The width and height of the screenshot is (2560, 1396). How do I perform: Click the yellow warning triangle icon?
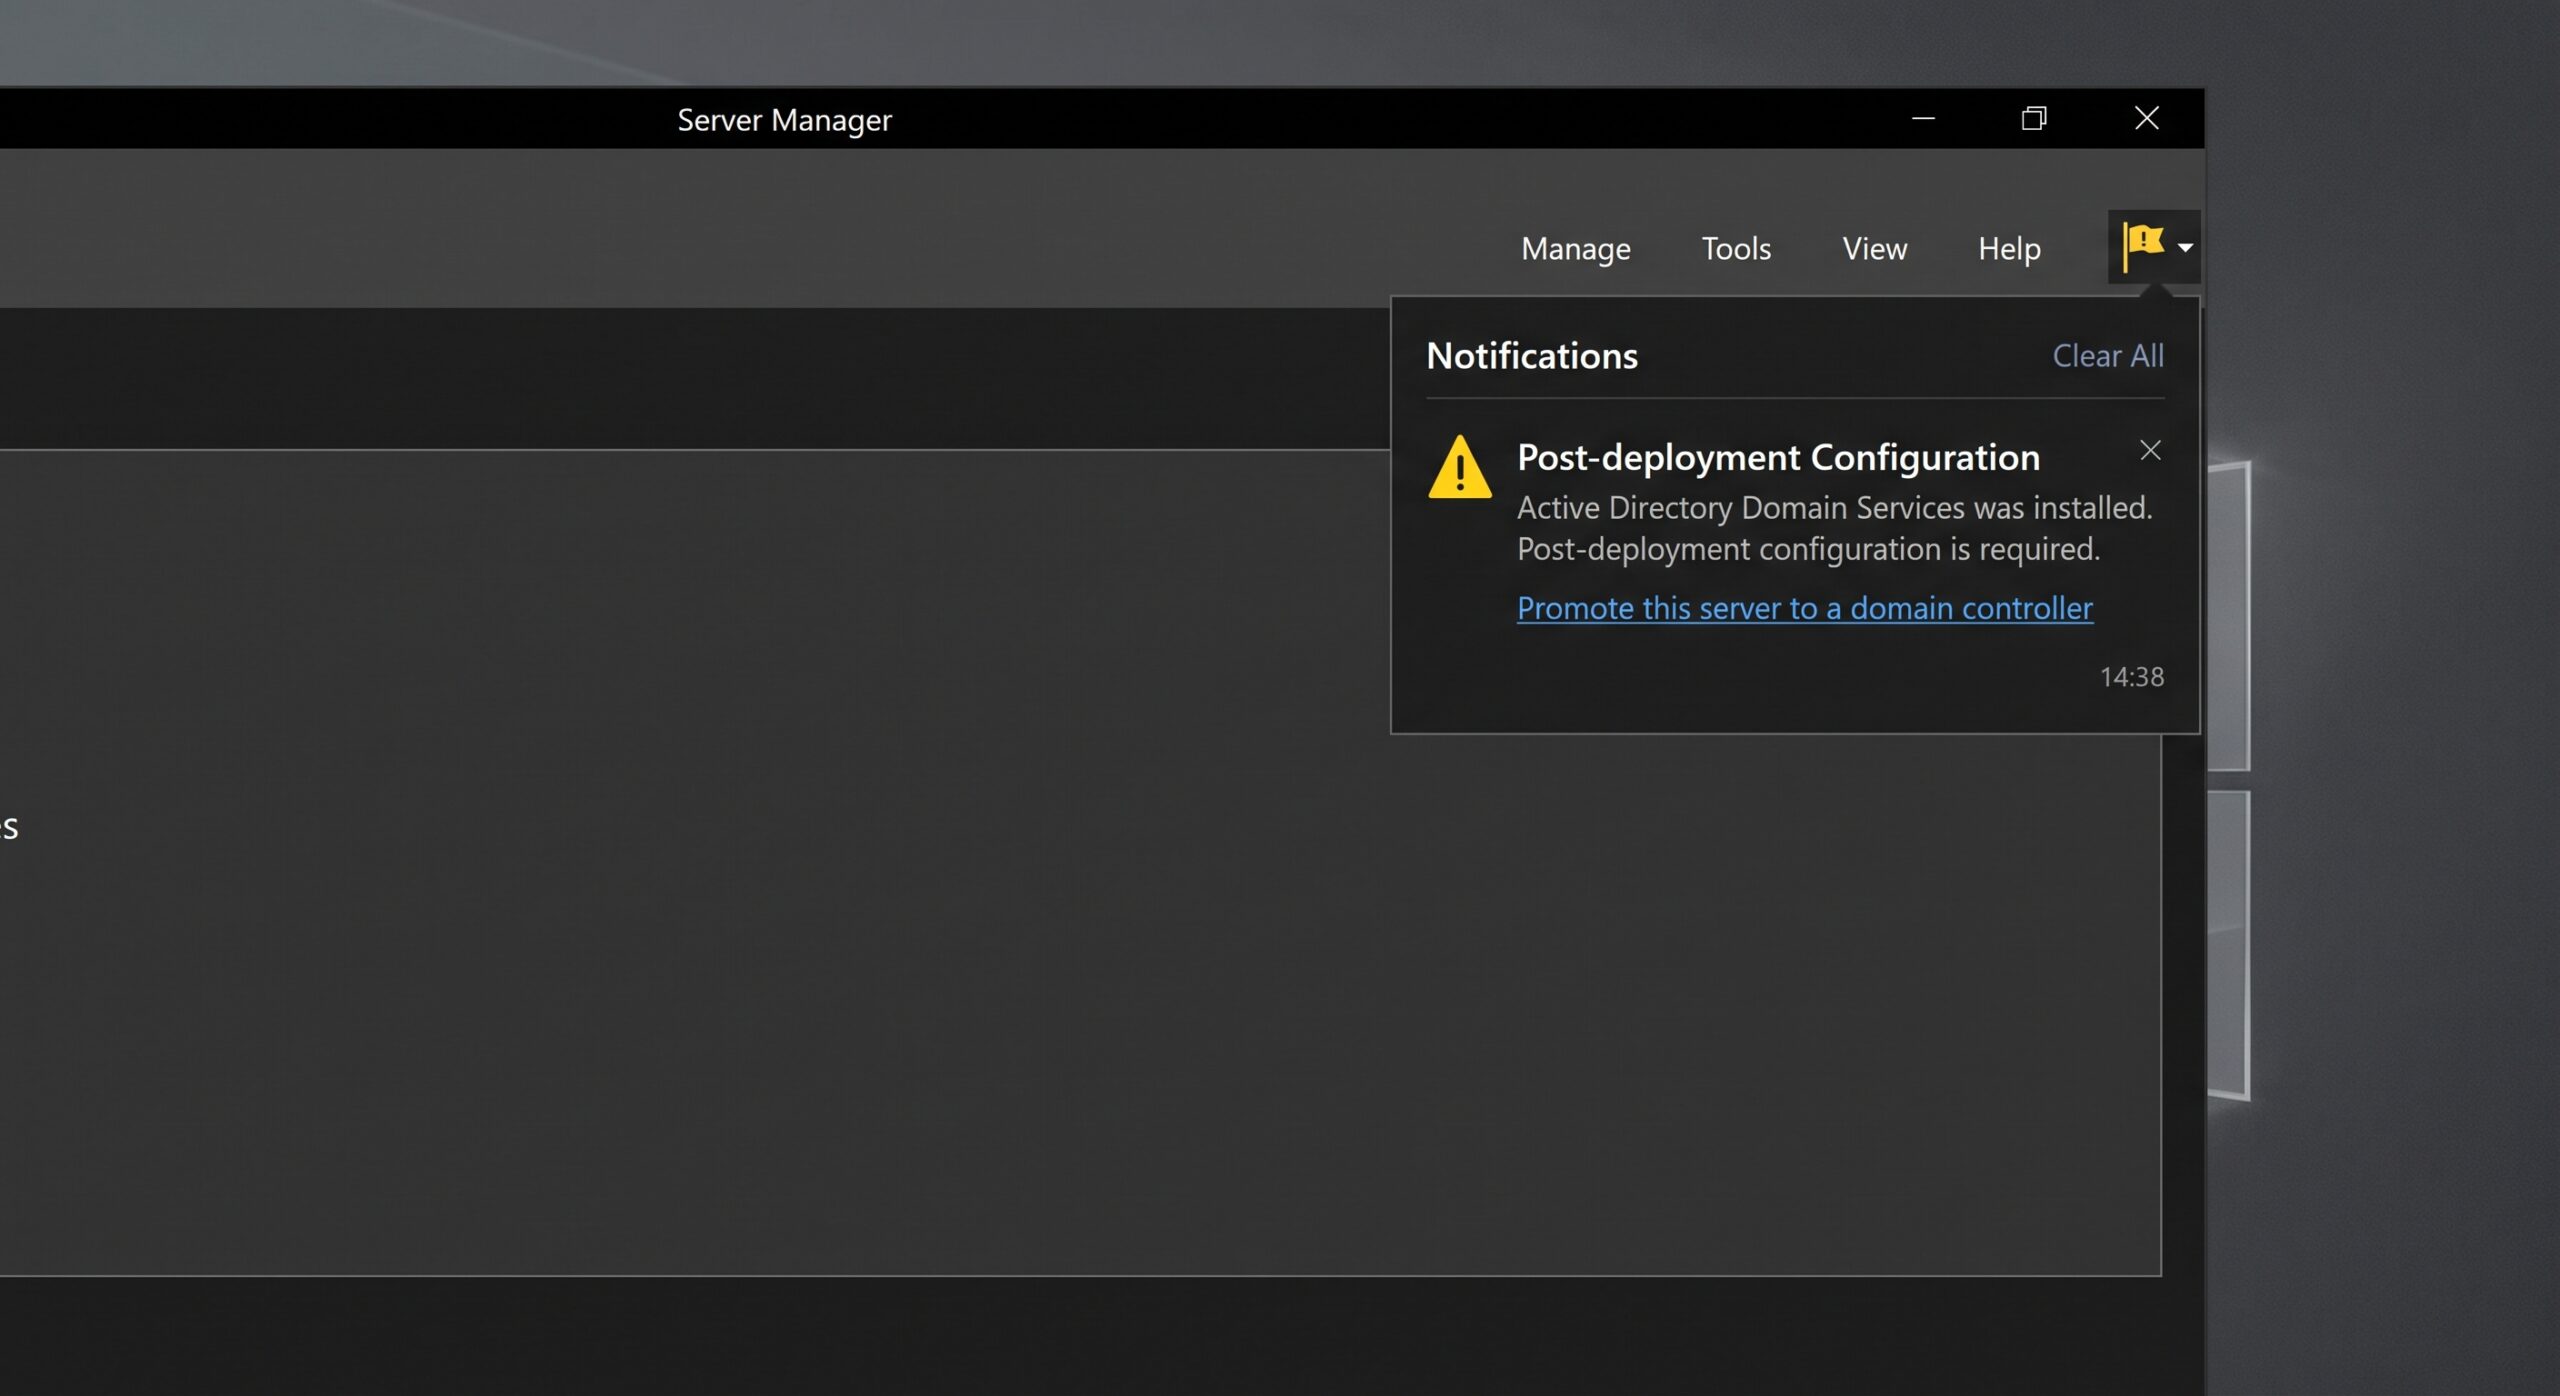tap(1459, 467)
